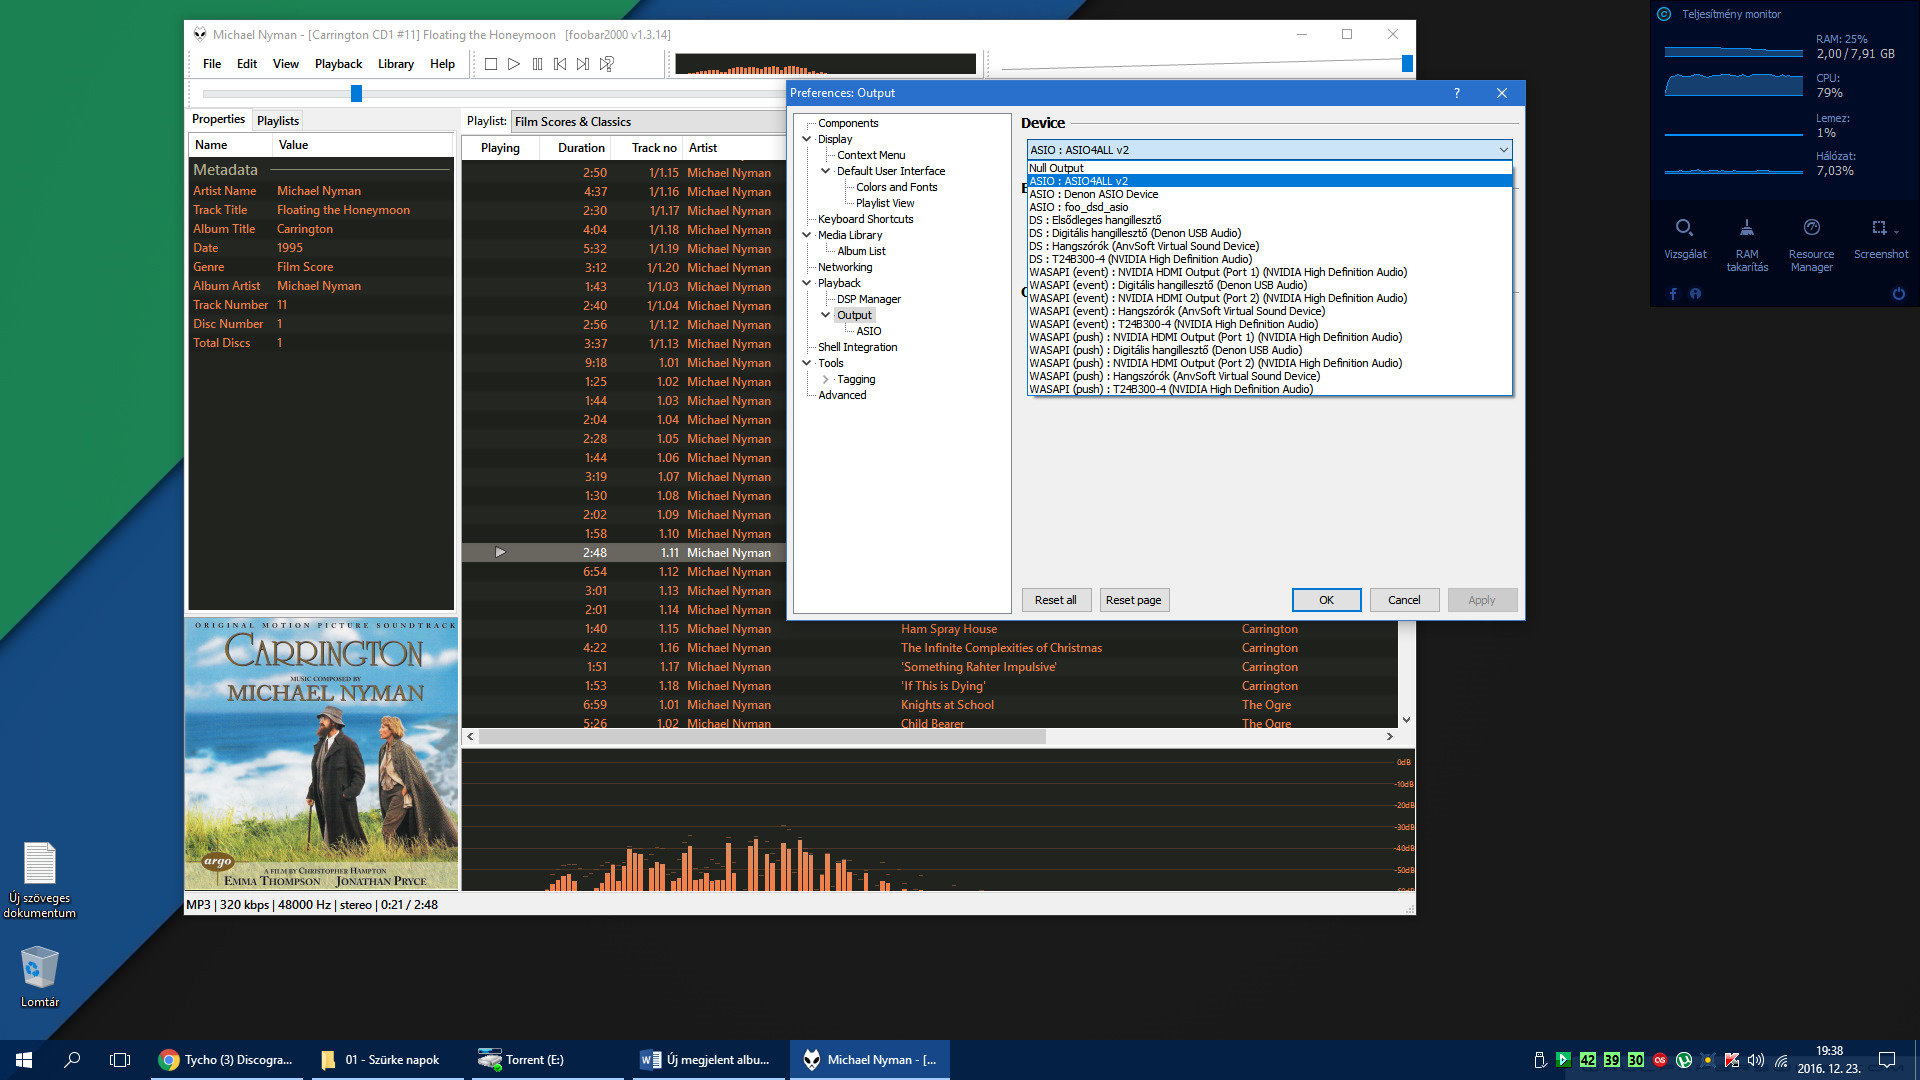Open the Playlist selector Film Scores & Classics
1920x1080 pixels.
click(x=648, y=122)
